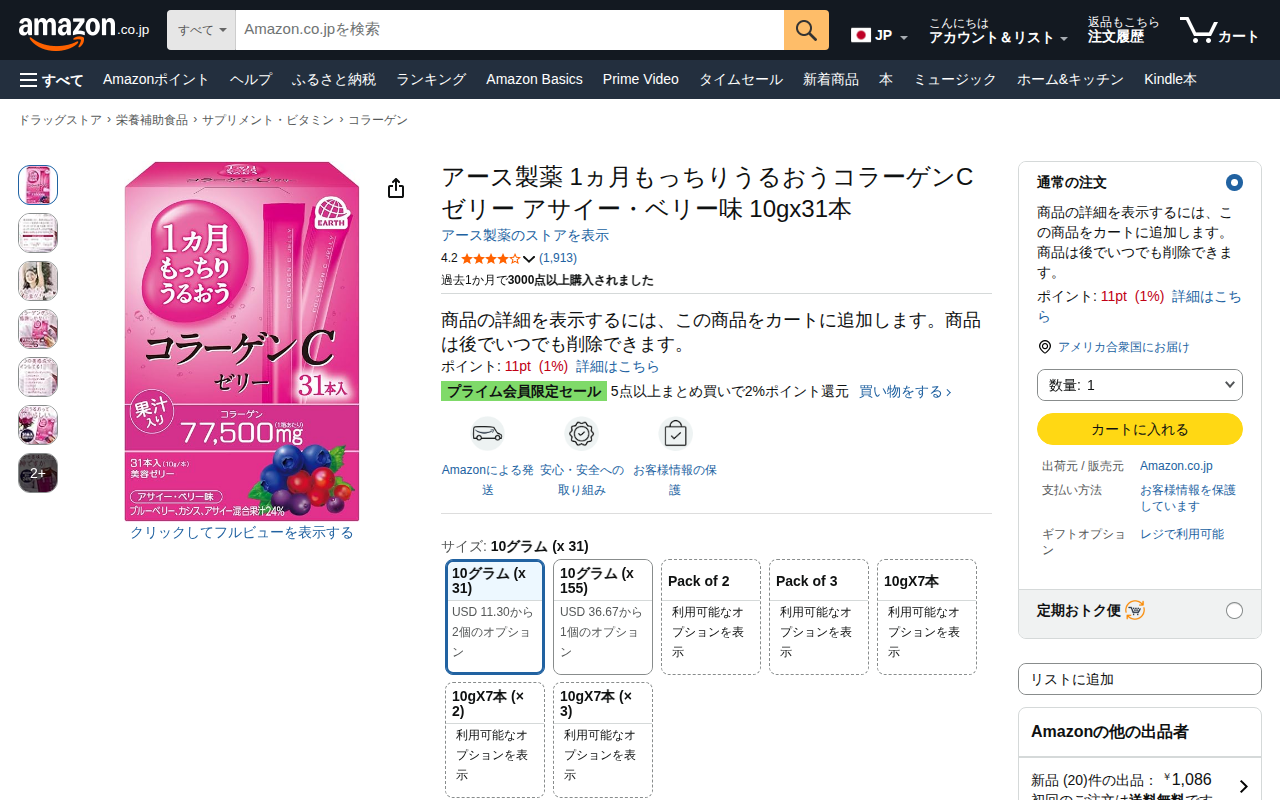Screen dimensions: 1280x800
Task: Select the 定期おトク便 radio button
Action: coord(1234,610)
